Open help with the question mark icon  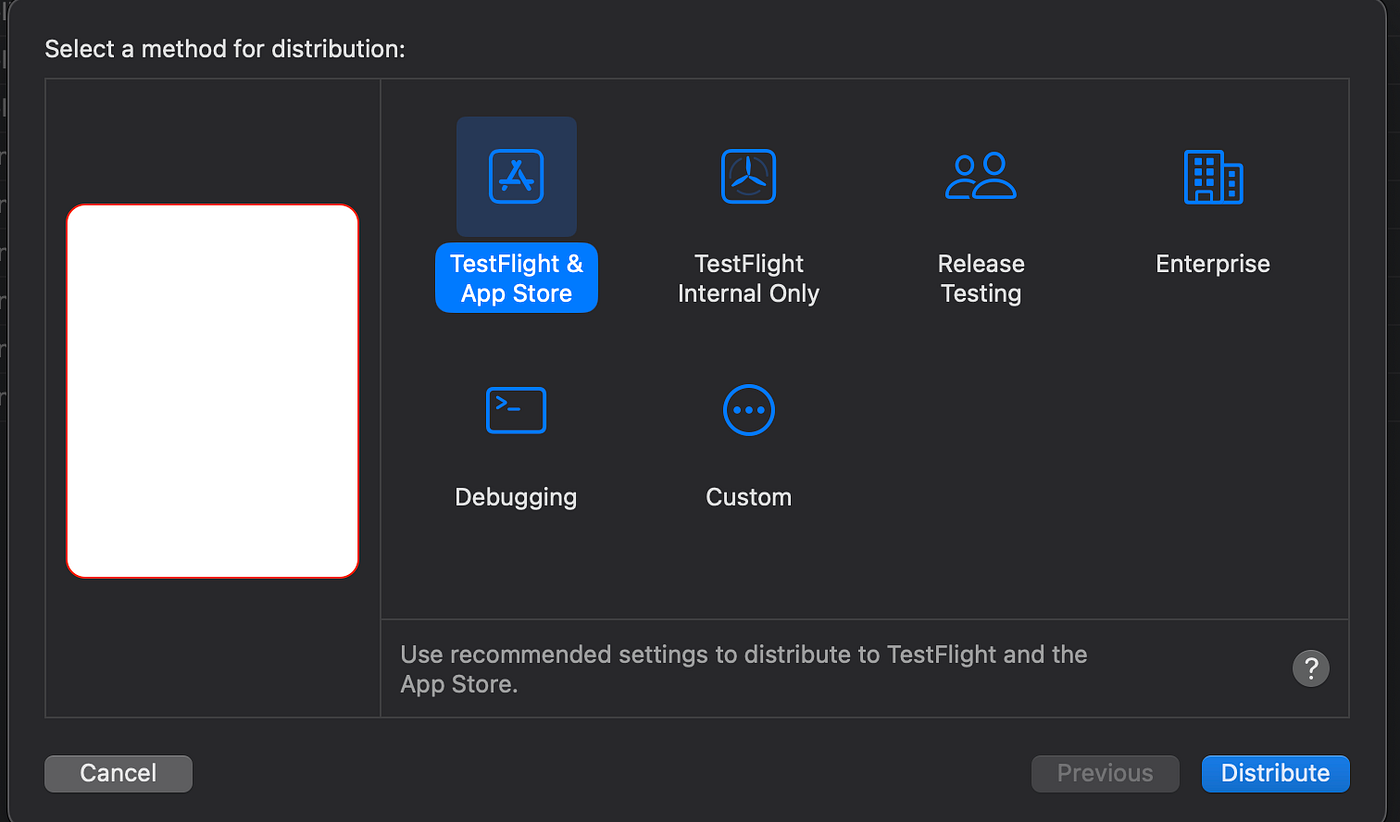[x=1311, y=668]
